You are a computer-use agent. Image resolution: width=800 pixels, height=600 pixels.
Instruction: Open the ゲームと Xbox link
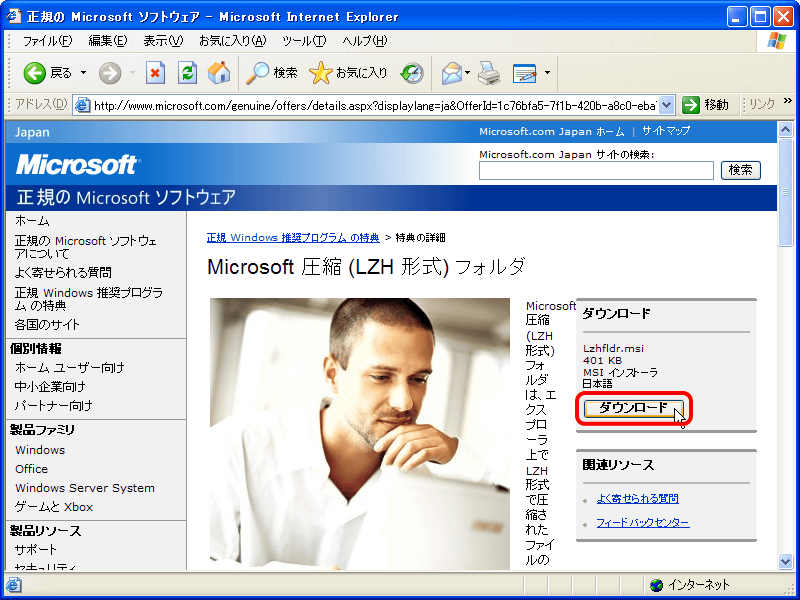pyautogui.click(x=54, y=507)
